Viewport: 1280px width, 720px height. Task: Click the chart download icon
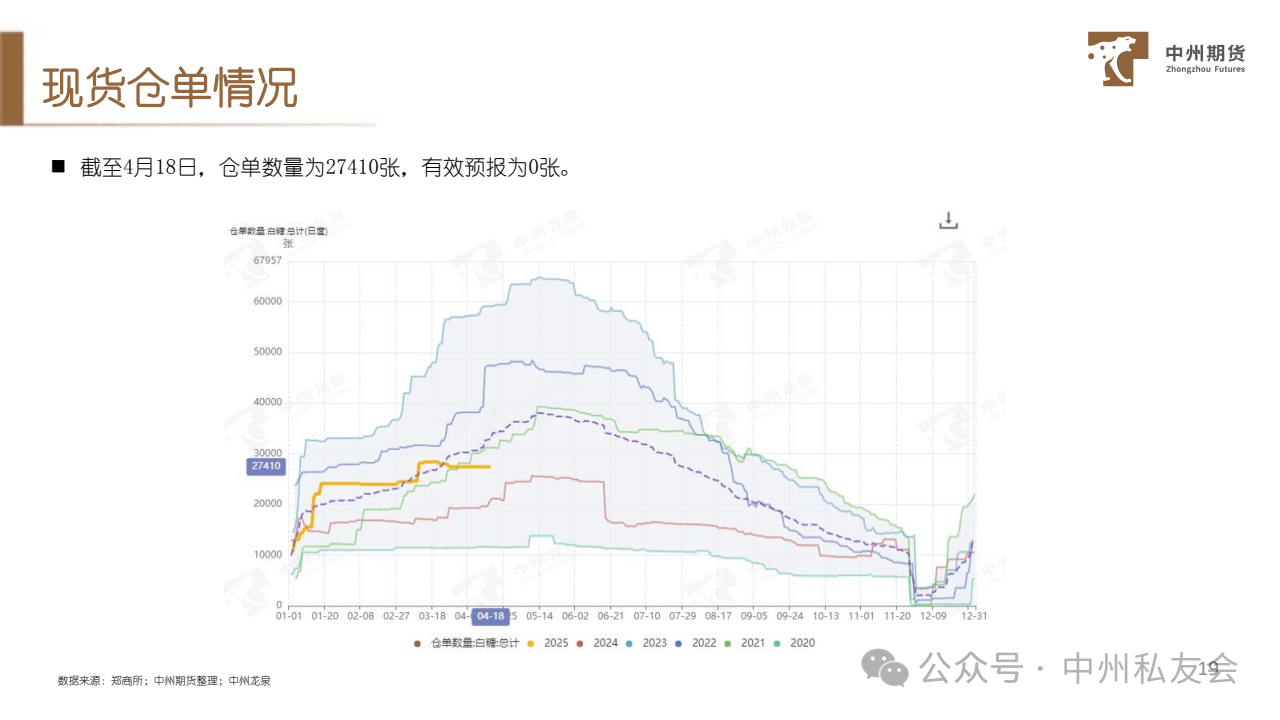pyautogui.click(x=948, y=221)
